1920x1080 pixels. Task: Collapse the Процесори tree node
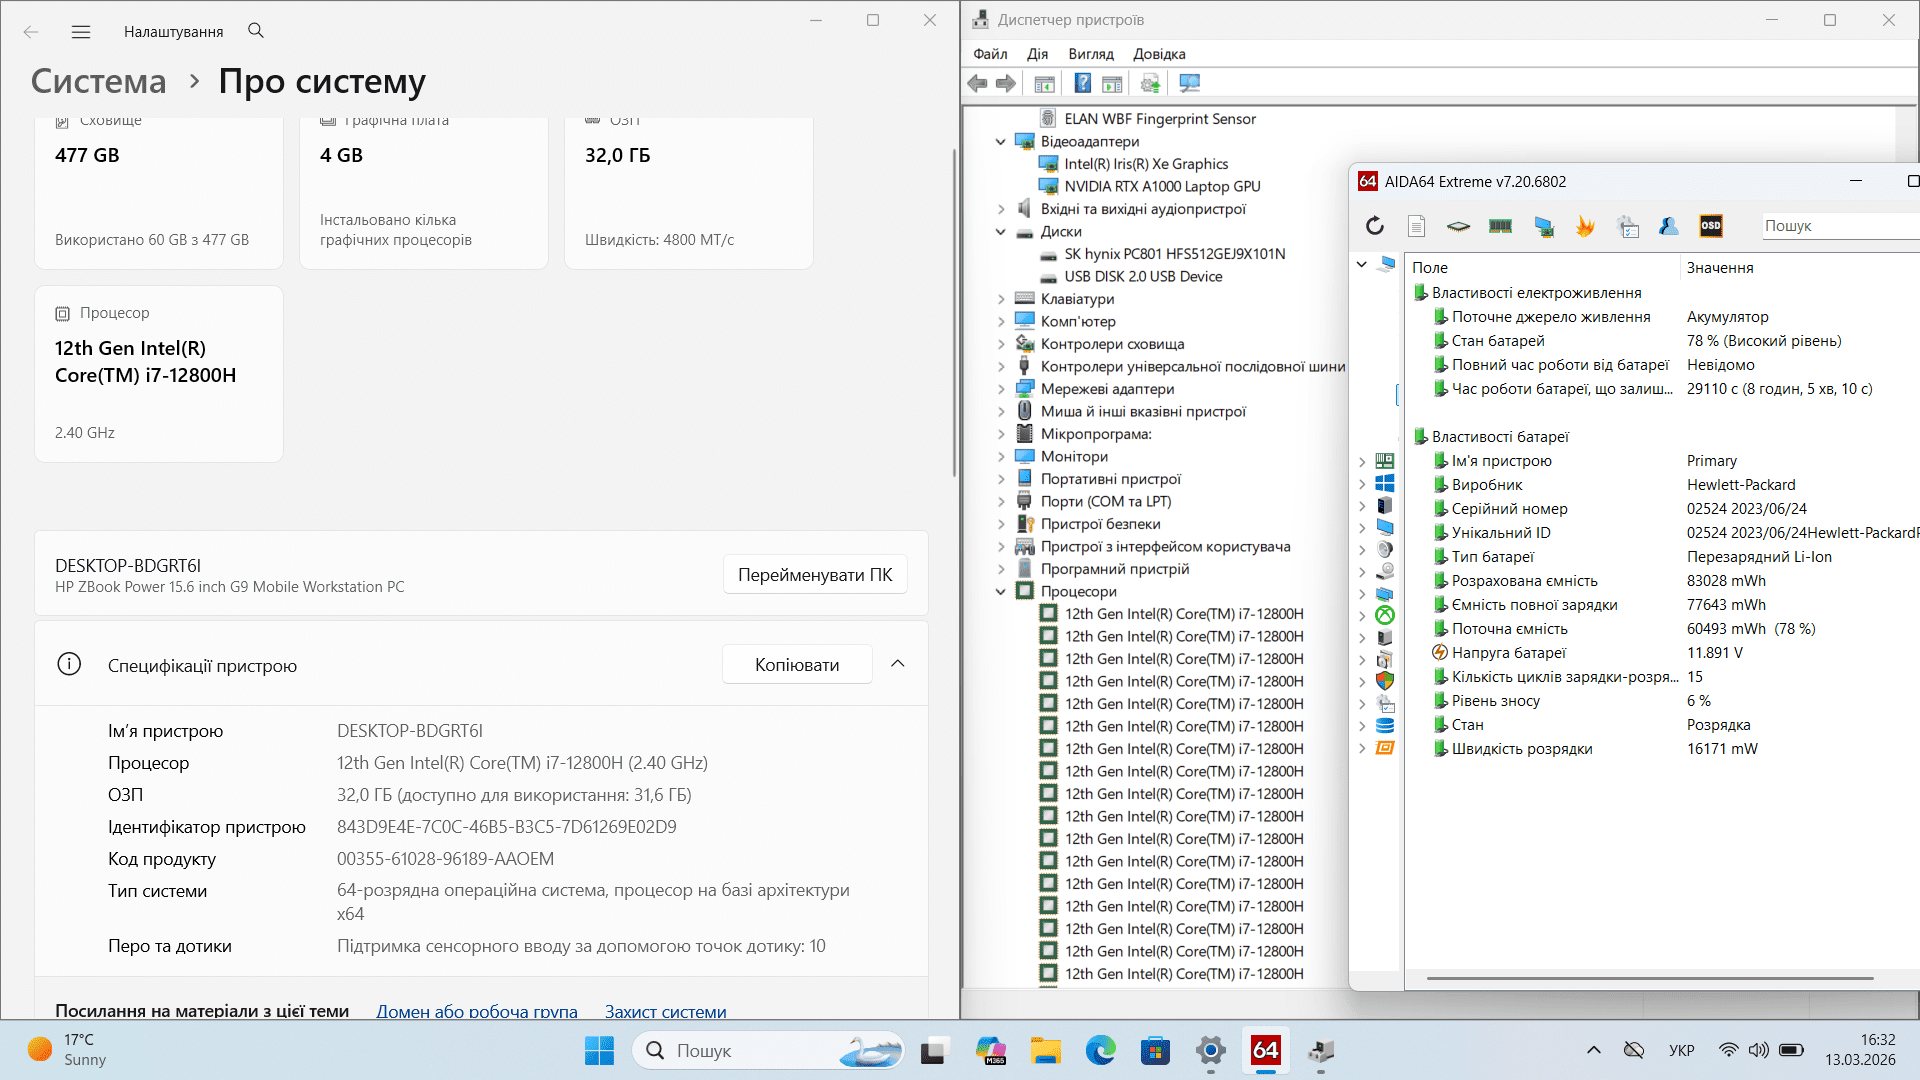pyautogui.click(x=1000, y=592)
